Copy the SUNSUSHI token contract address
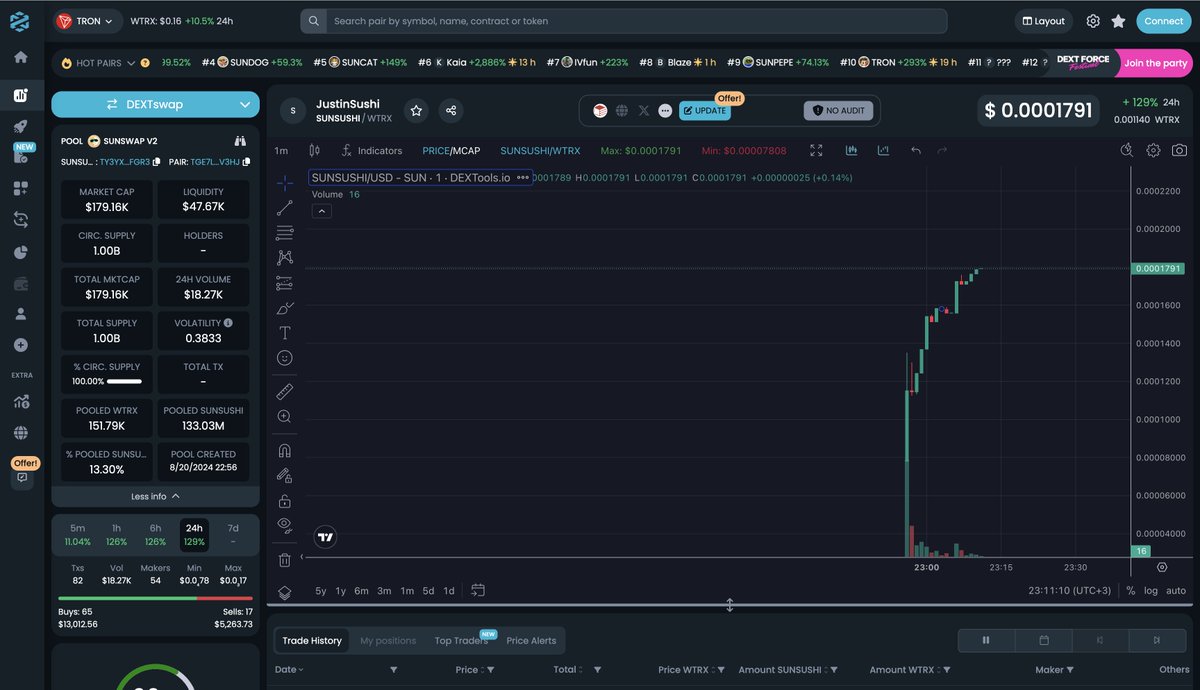 (158, 161)
